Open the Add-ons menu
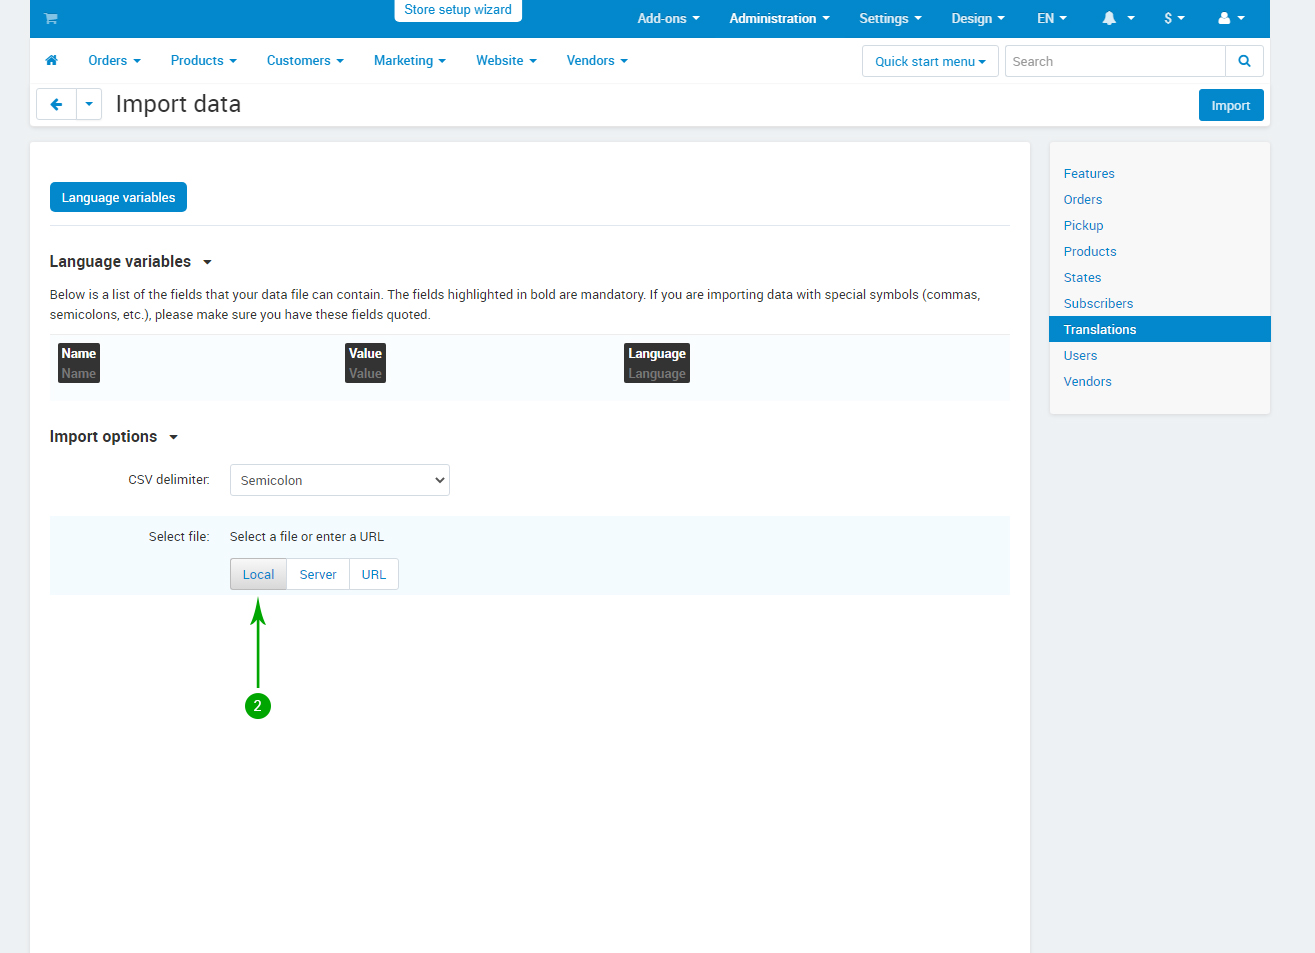1315x953 pixels. (668, 18)
